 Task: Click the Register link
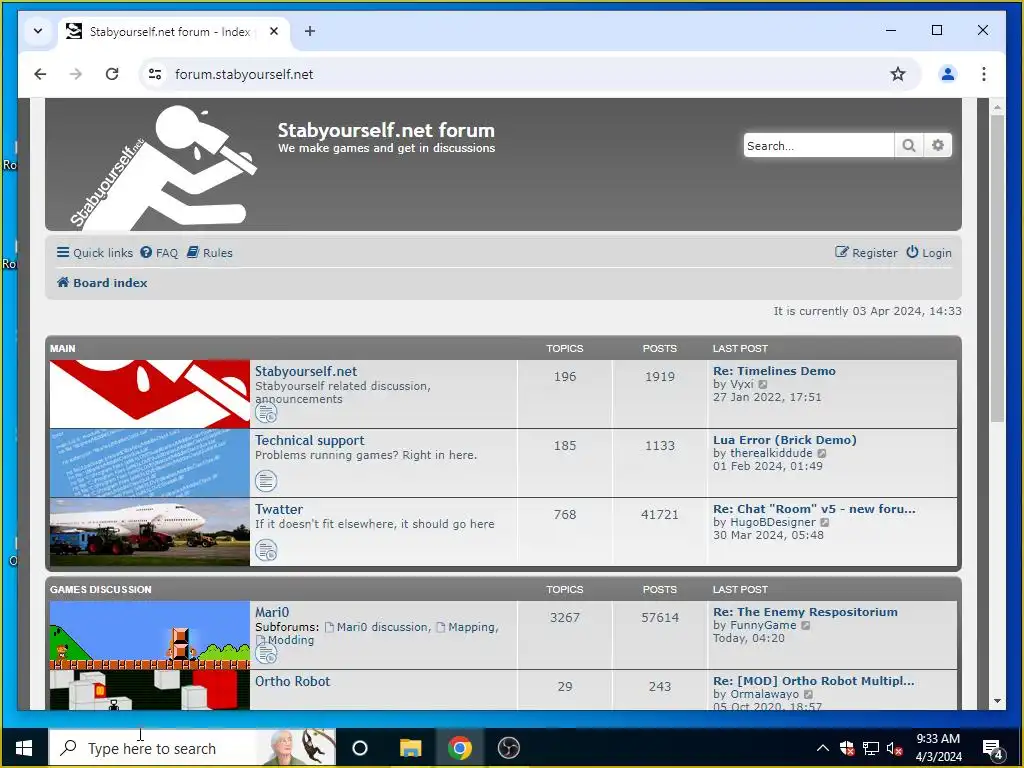867,253
